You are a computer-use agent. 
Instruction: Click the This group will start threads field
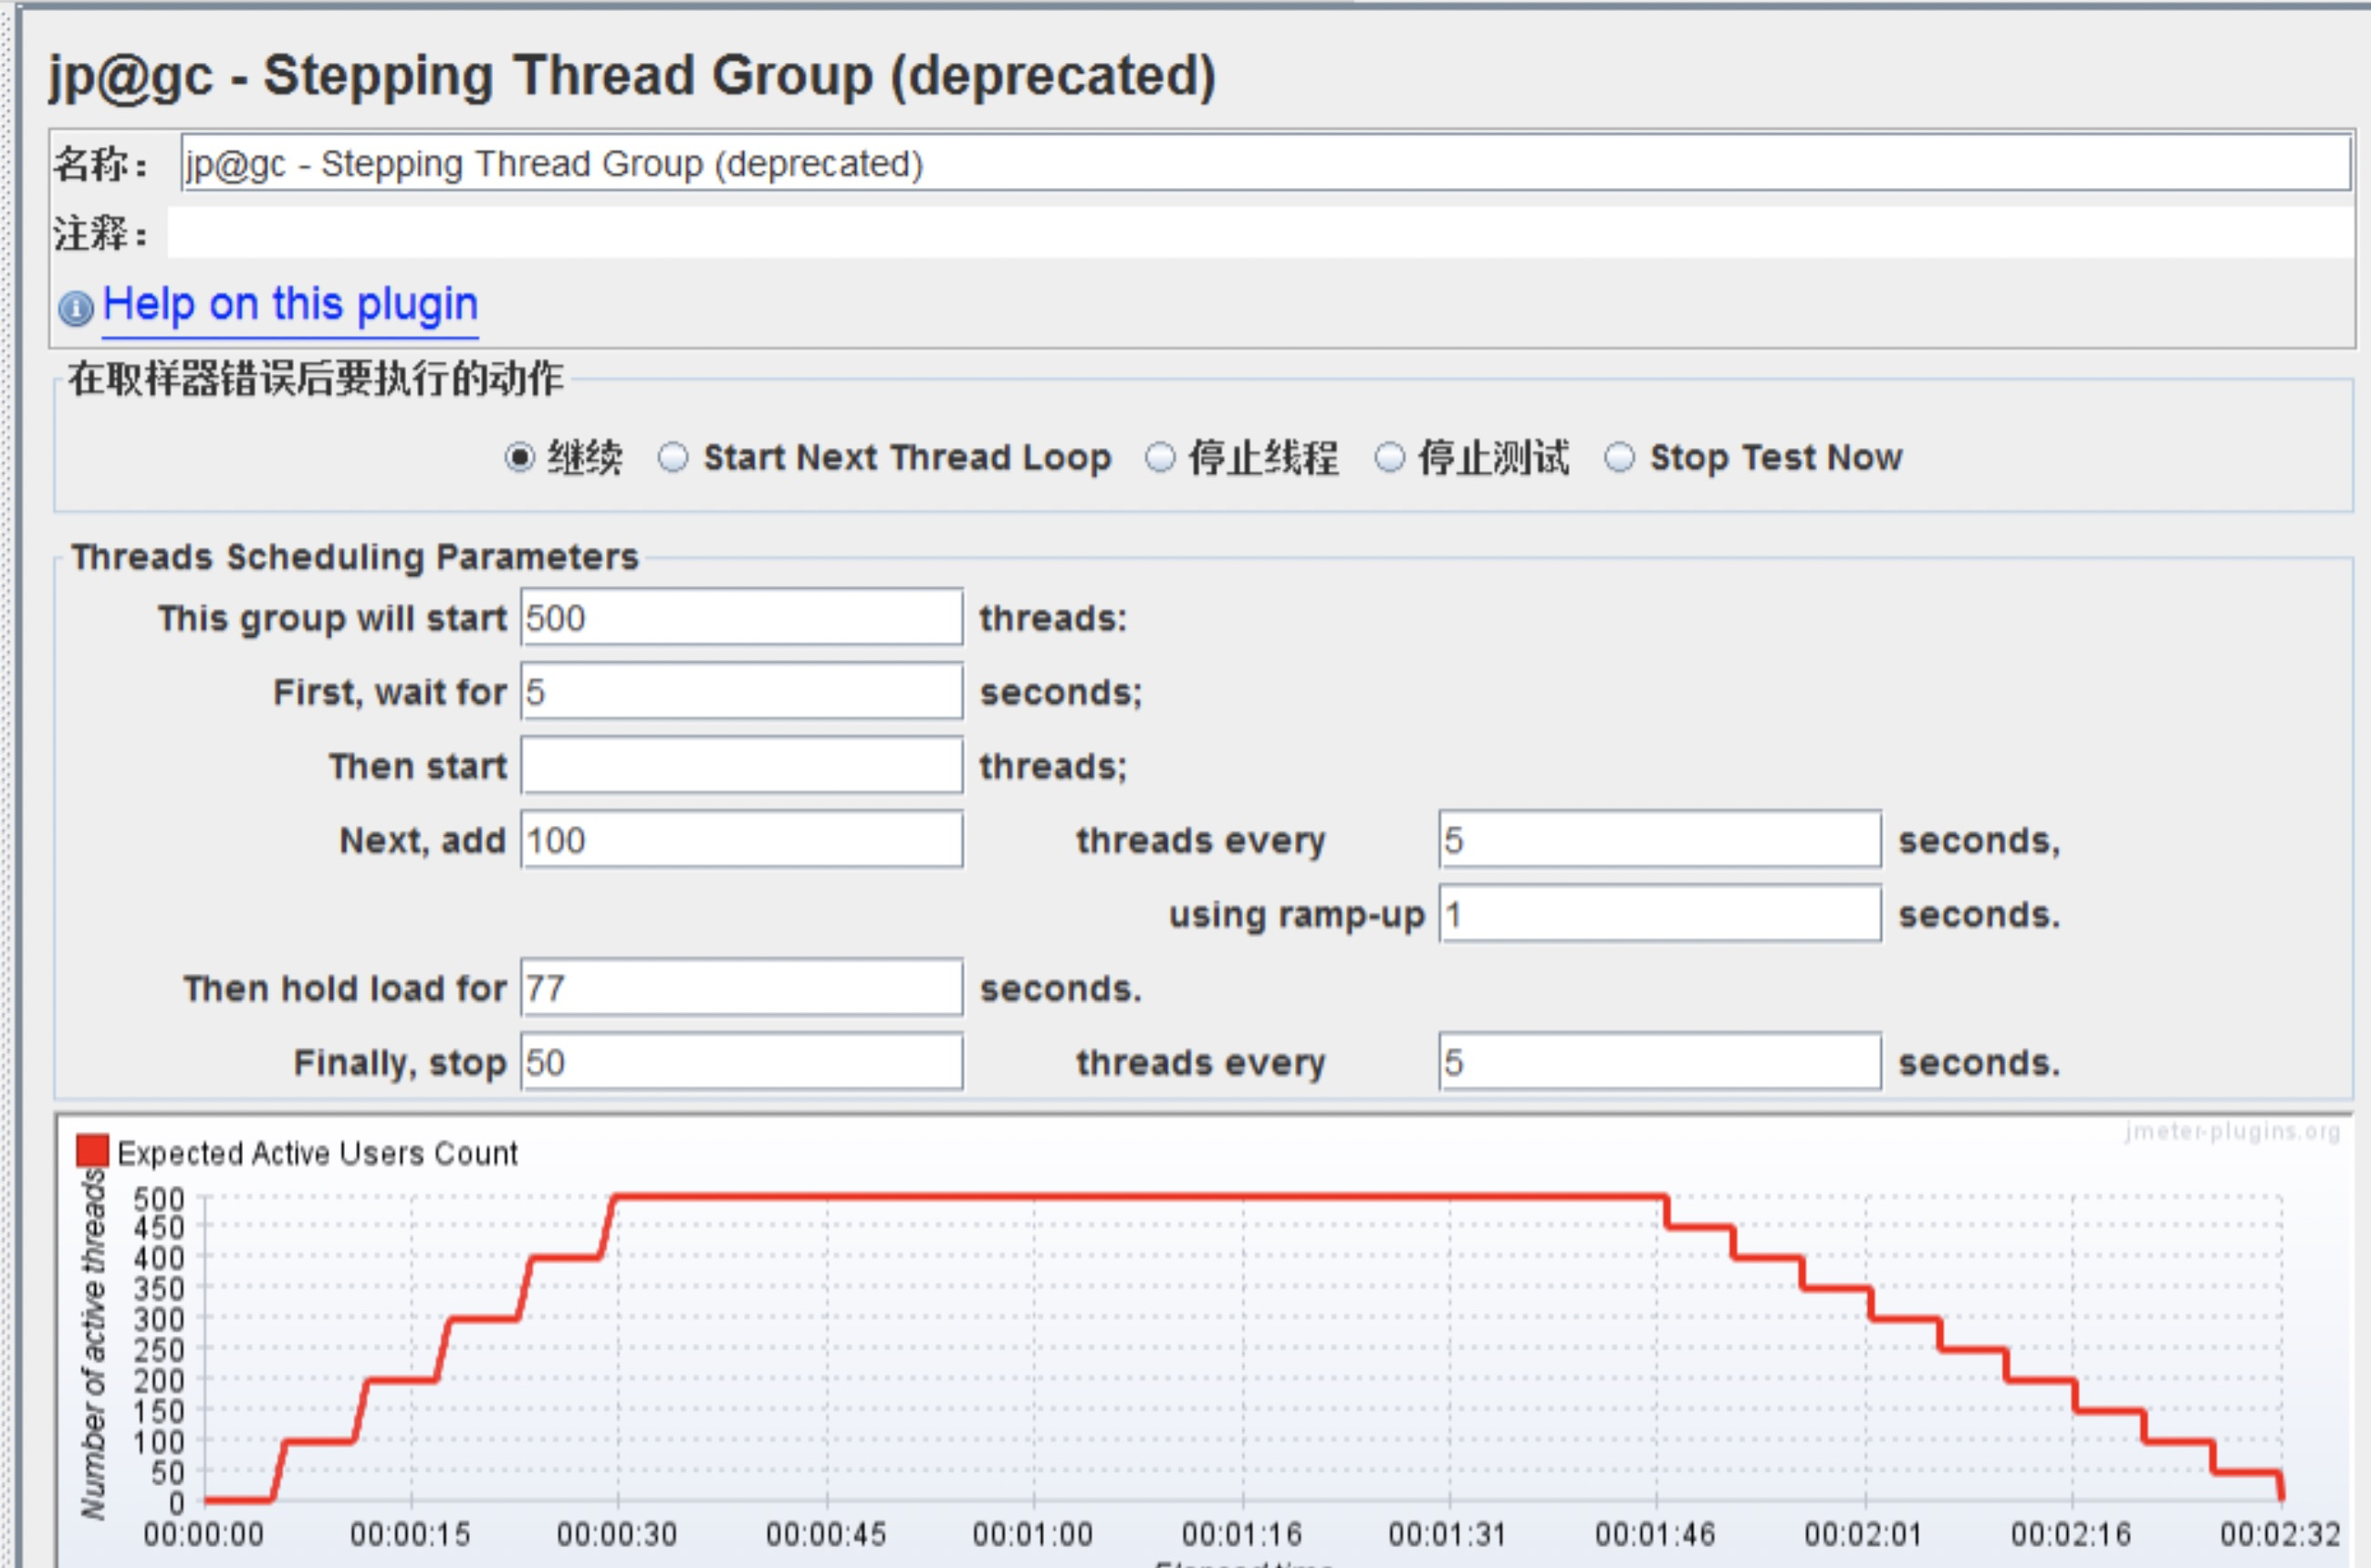(741, 618)
